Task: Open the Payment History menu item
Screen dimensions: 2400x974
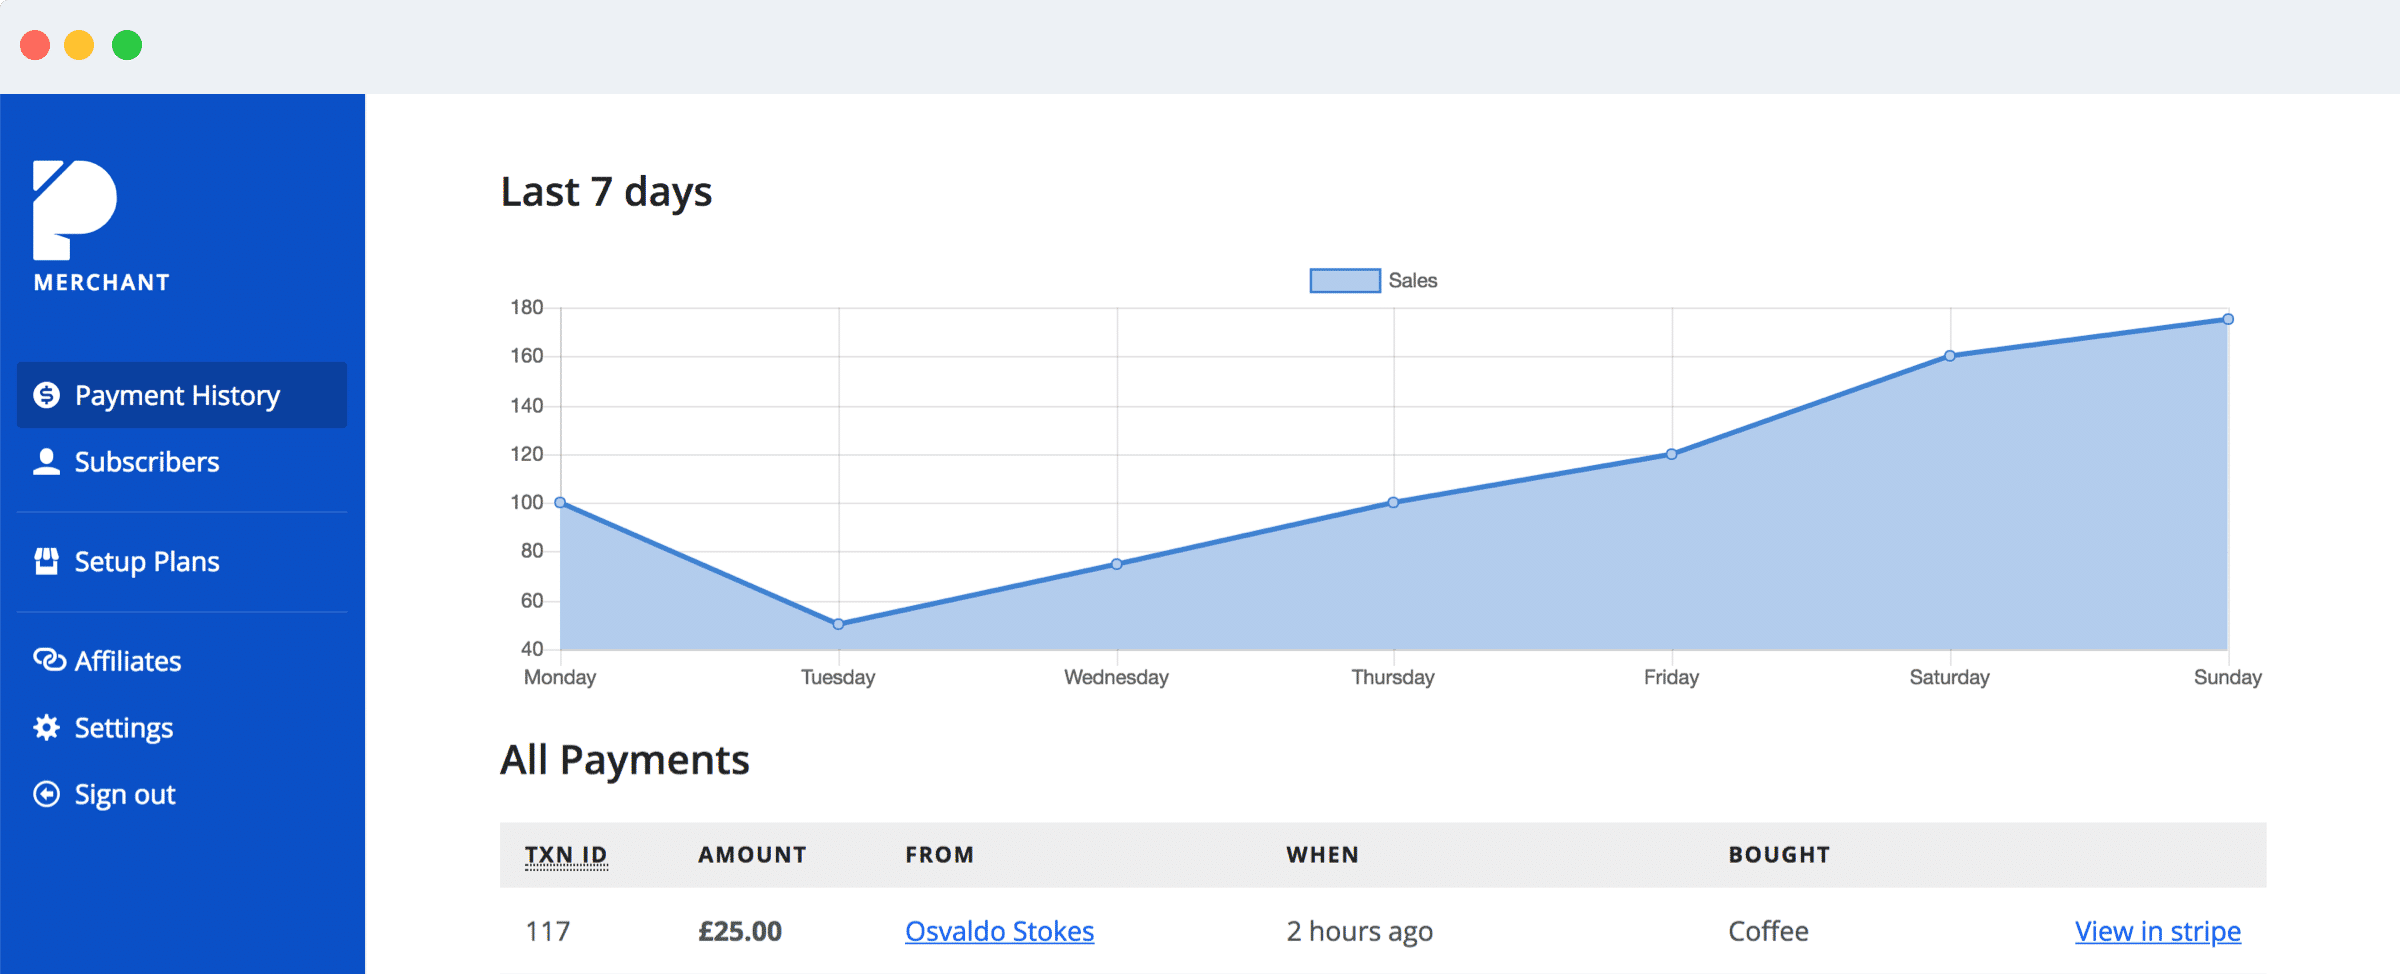Action: coord(177,395)
